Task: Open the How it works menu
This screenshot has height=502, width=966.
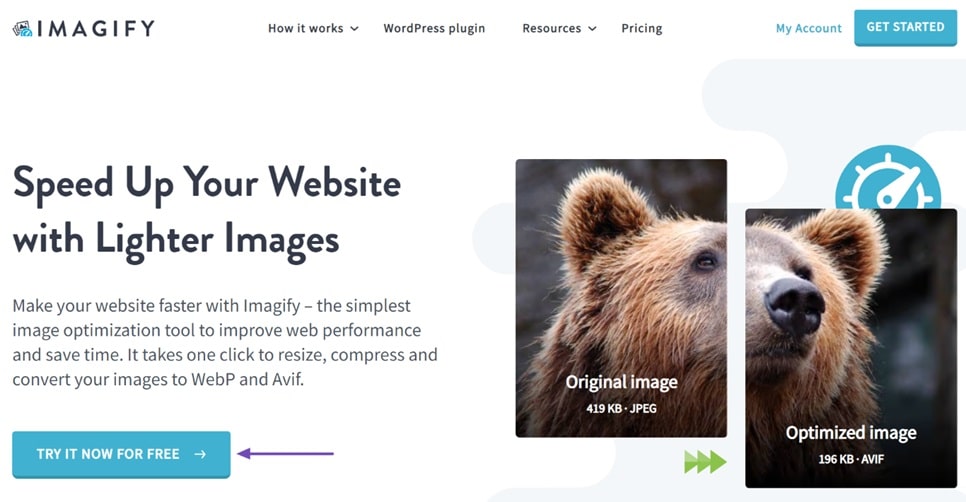Action: pyautogui.click(x=313, y=28)
